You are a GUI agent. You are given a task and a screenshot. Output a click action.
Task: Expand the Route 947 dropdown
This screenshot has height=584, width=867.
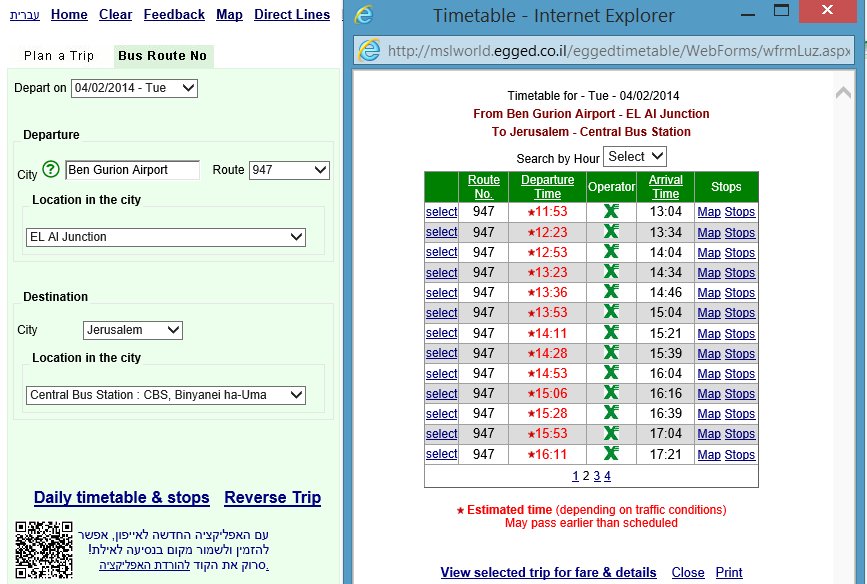click(x=288, y=170)
